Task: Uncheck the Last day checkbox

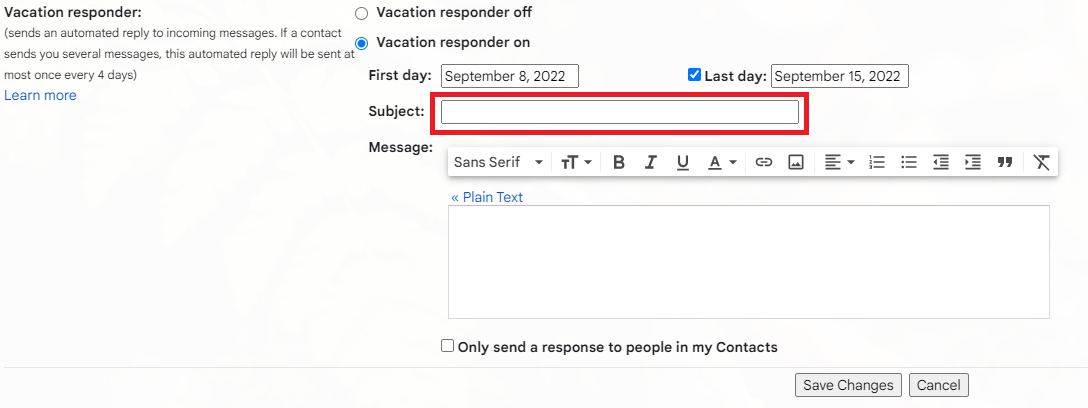Action: [694, 75]
